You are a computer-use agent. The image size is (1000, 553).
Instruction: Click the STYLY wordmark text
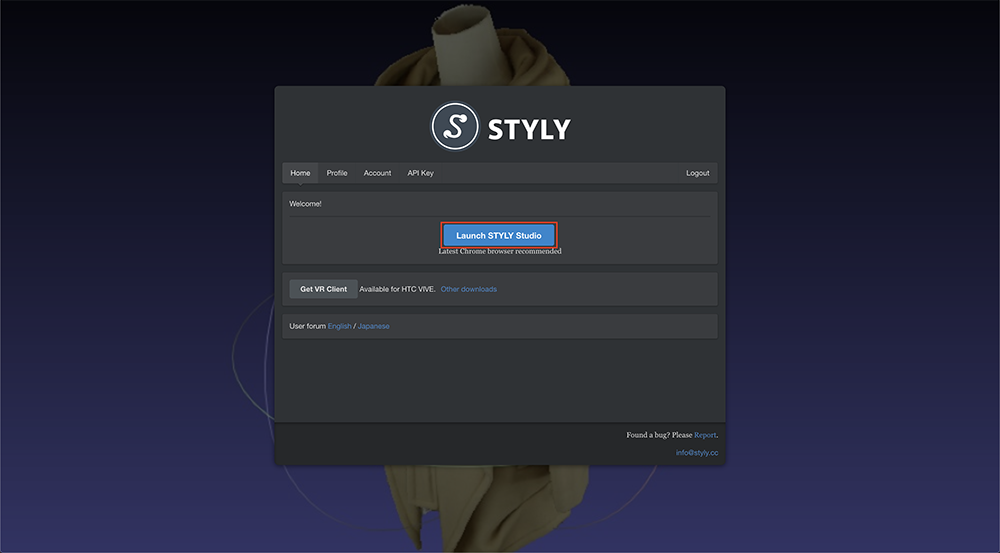tap(529, 129)
